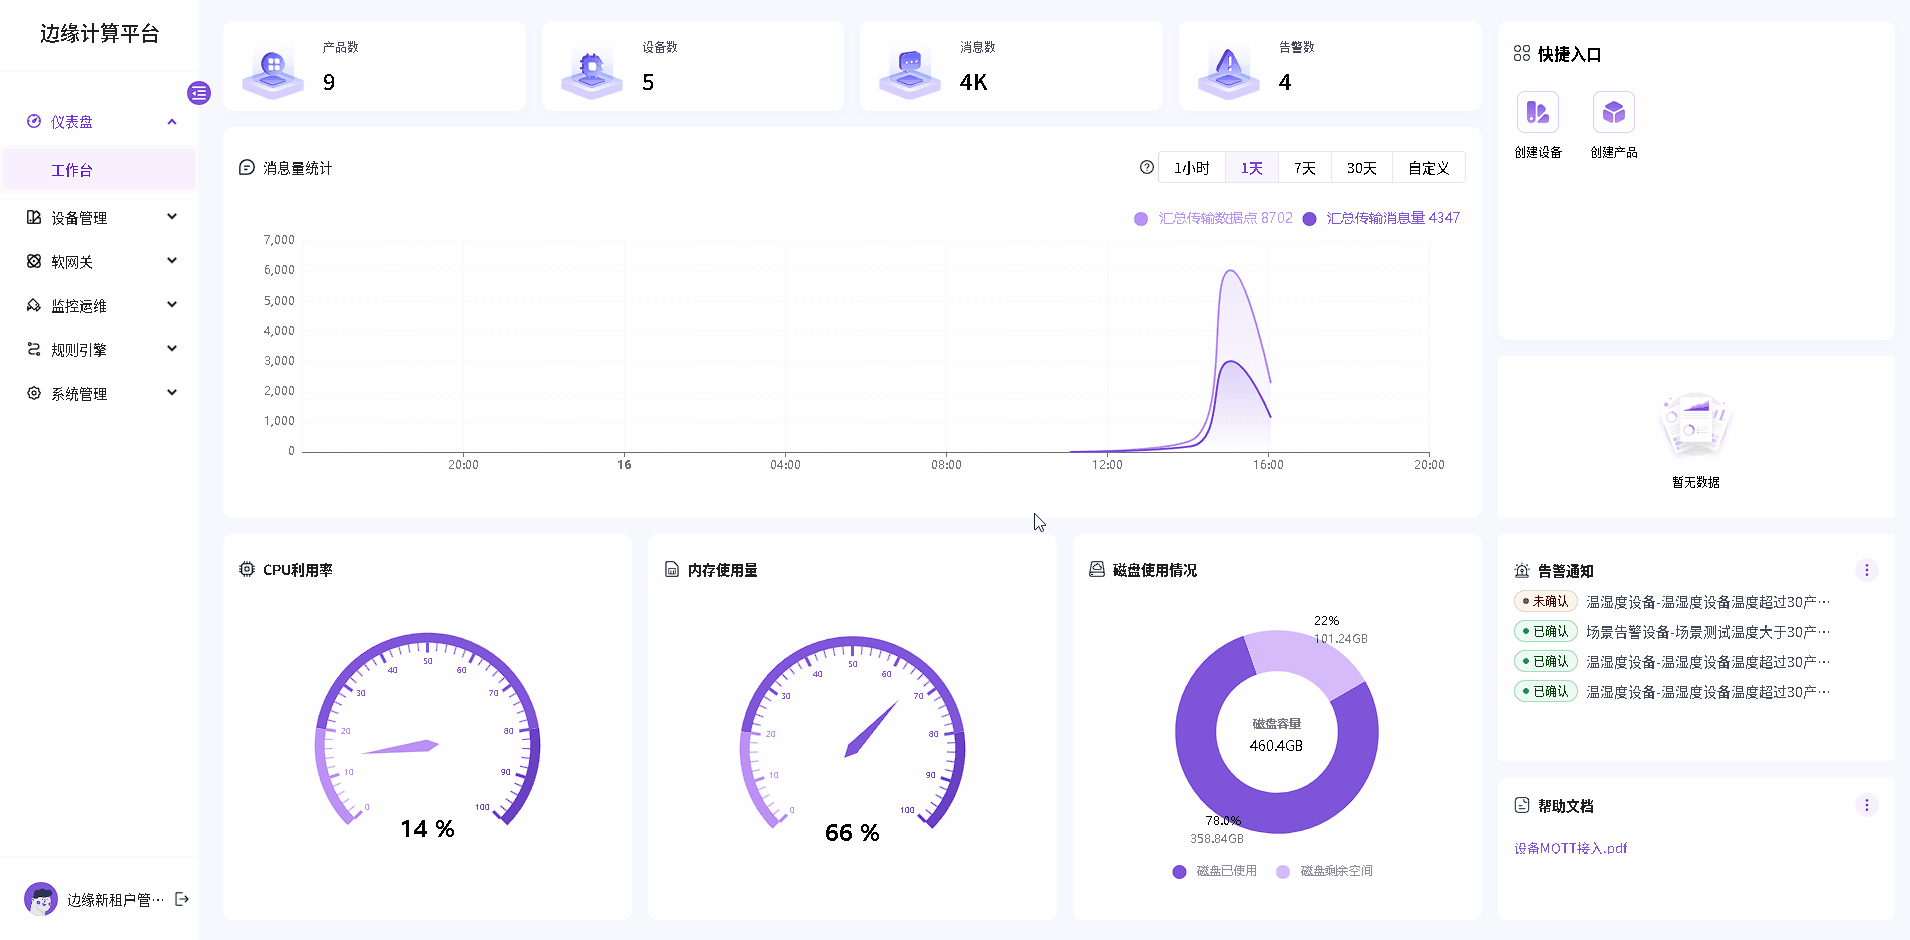
Task: Select the 7天 time range tab
Action: pyautogui.click(x=1304, y=168)
